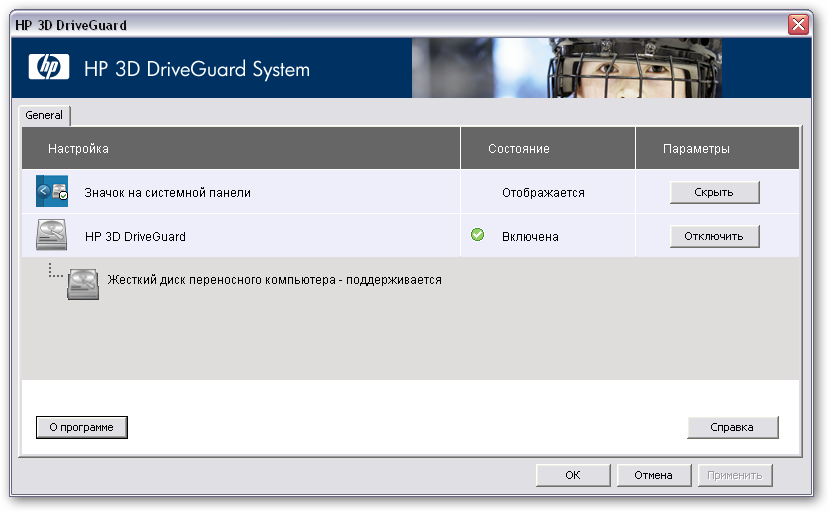Click the green enabled check mark icon
Viewport: 829px width, 512px height.
[x=477, y=234]
